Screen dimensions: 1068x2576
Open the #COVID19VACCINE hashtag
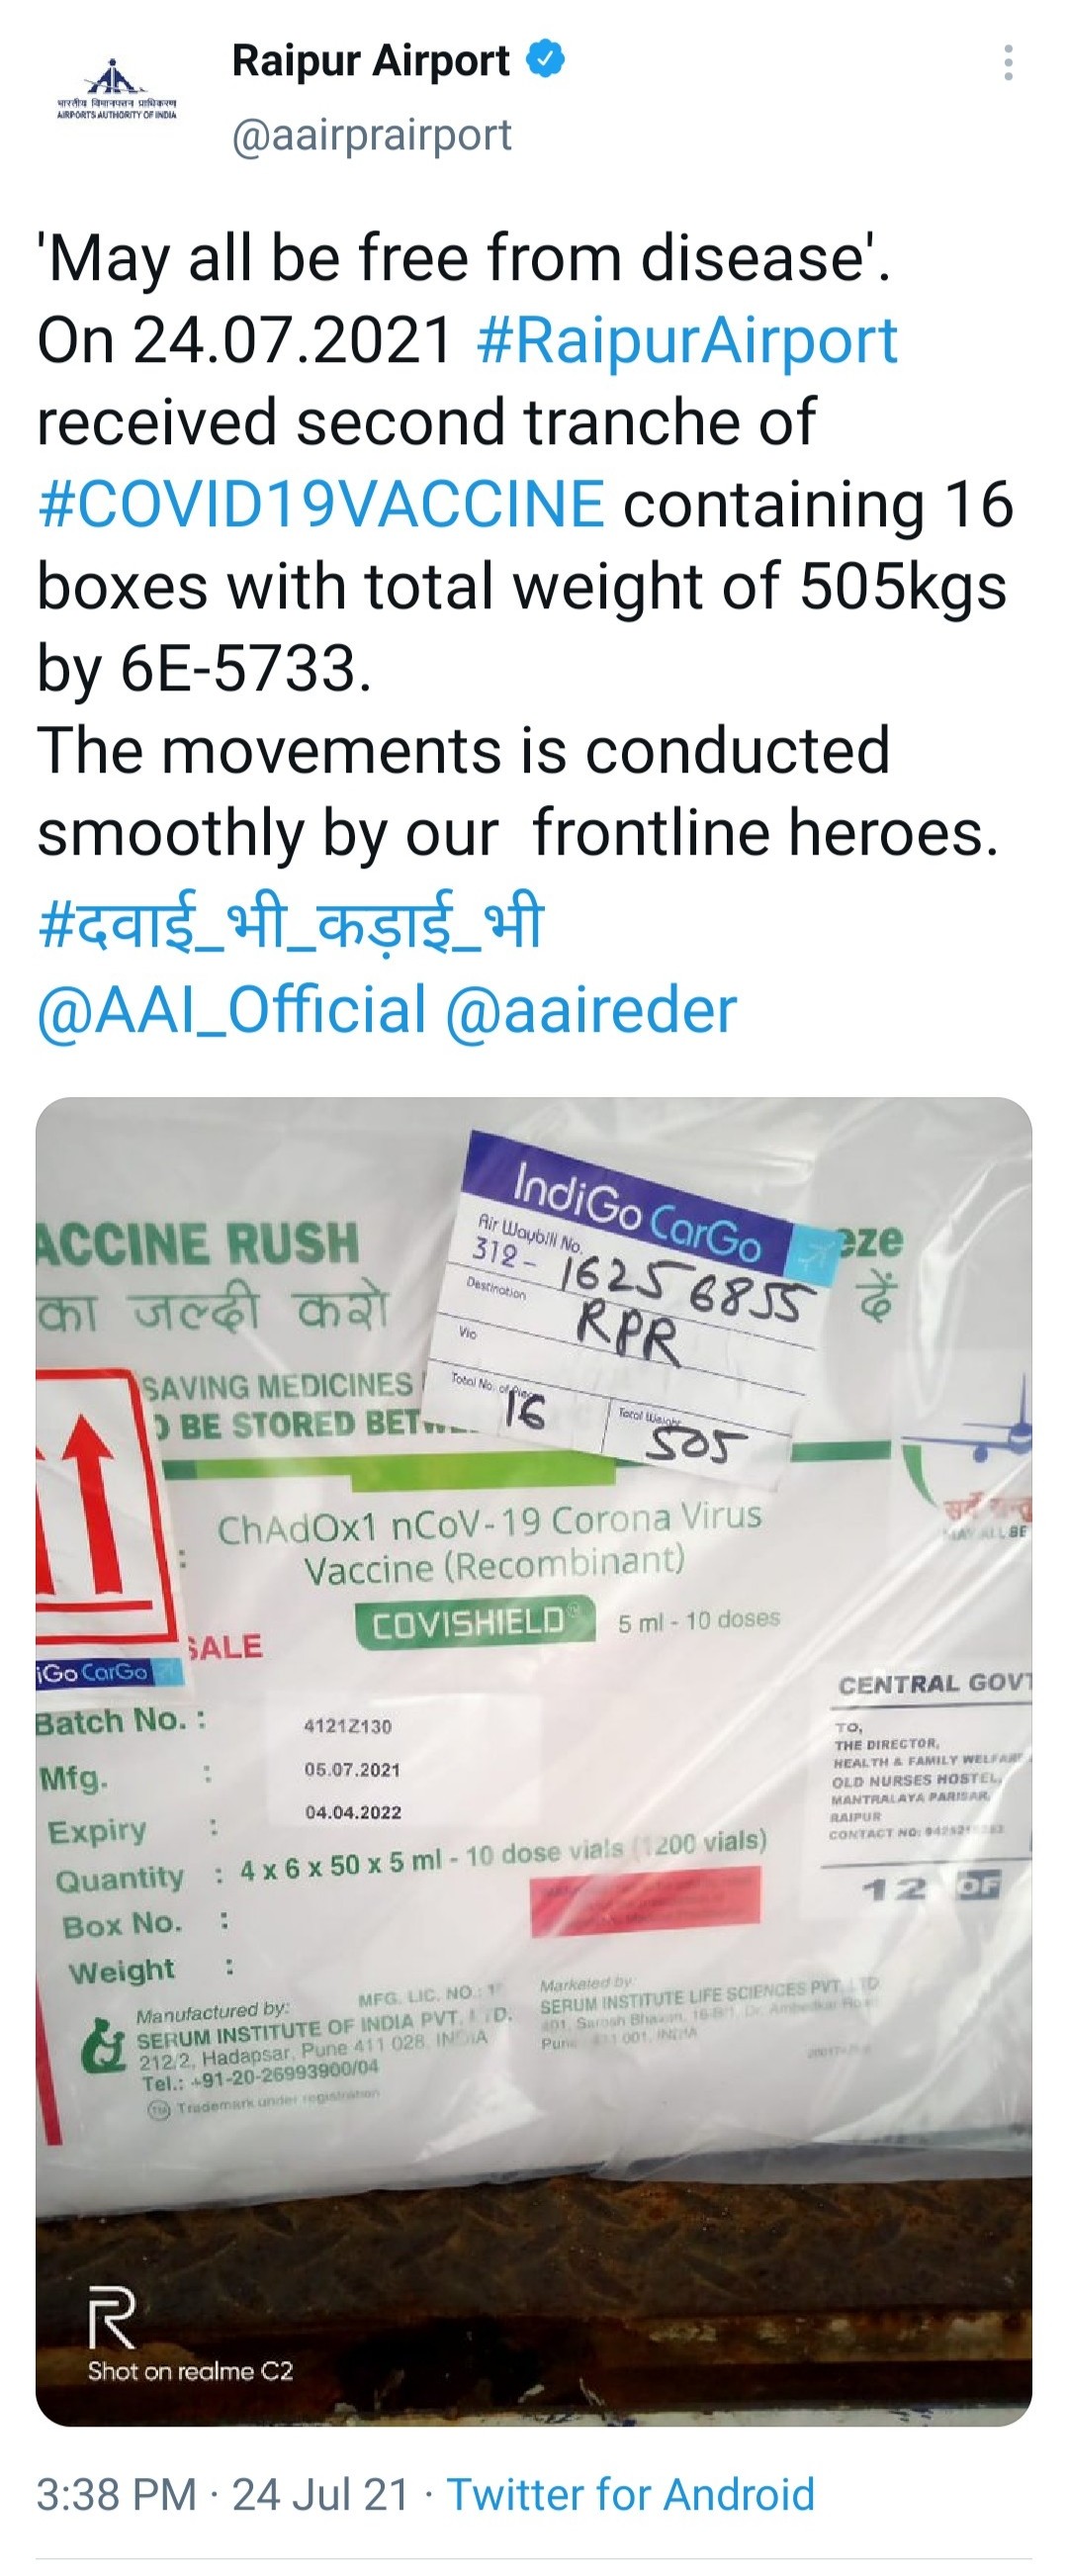[x=321, y=503]
